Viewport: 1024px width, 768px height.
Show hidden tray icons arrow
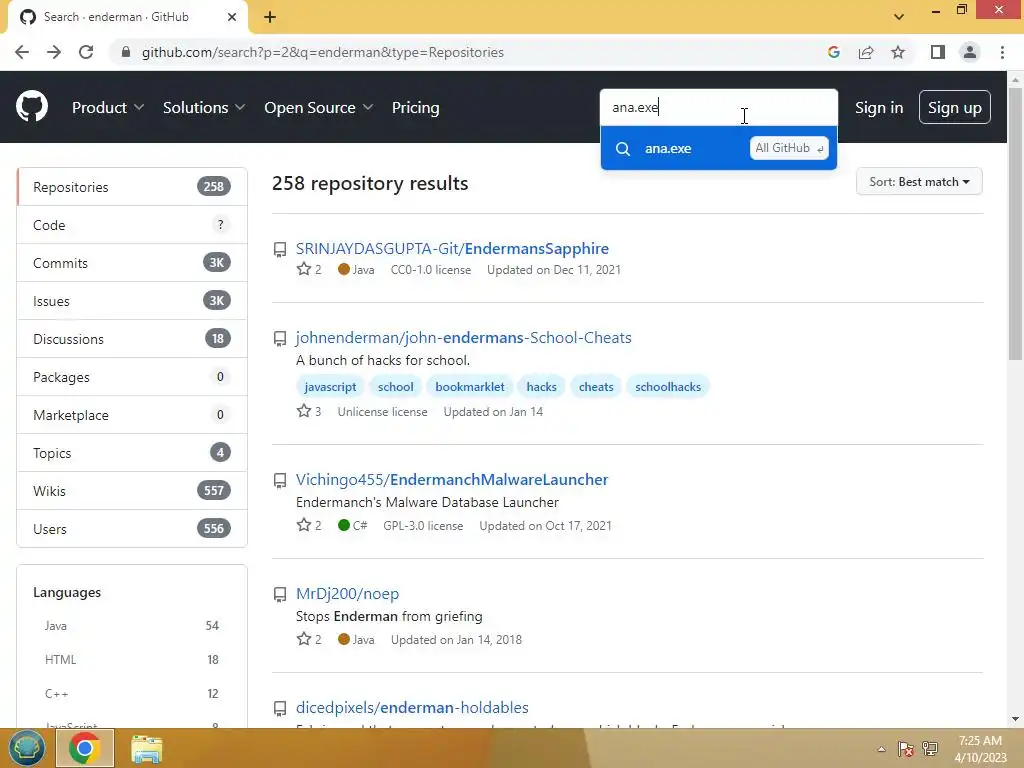point(881,749)
